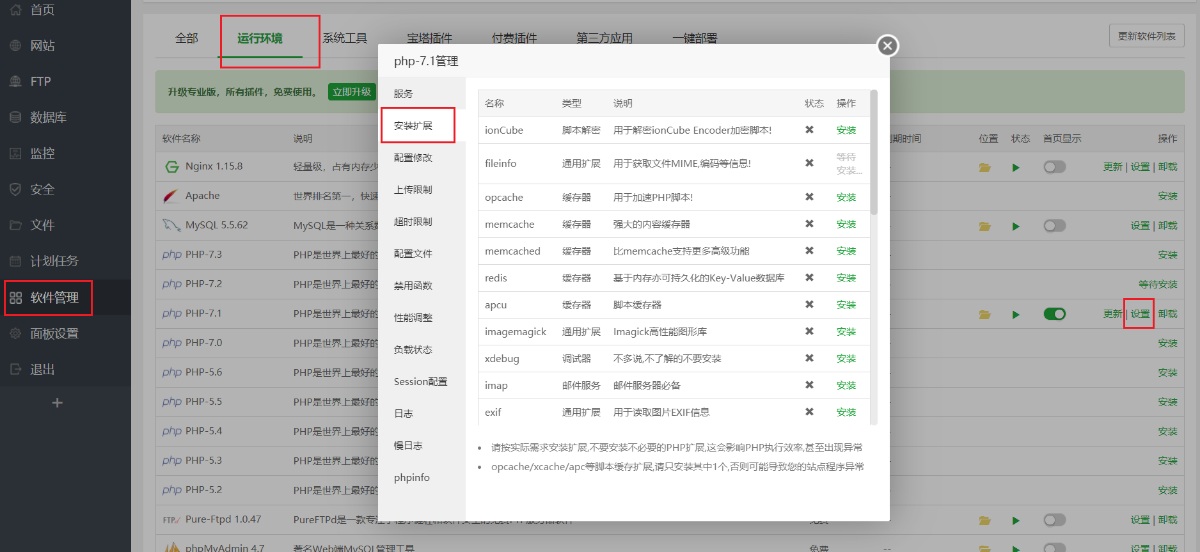Switch to the 系统工具 tab
Viewport: 1200px width, 552px height.
pos(344,39)
